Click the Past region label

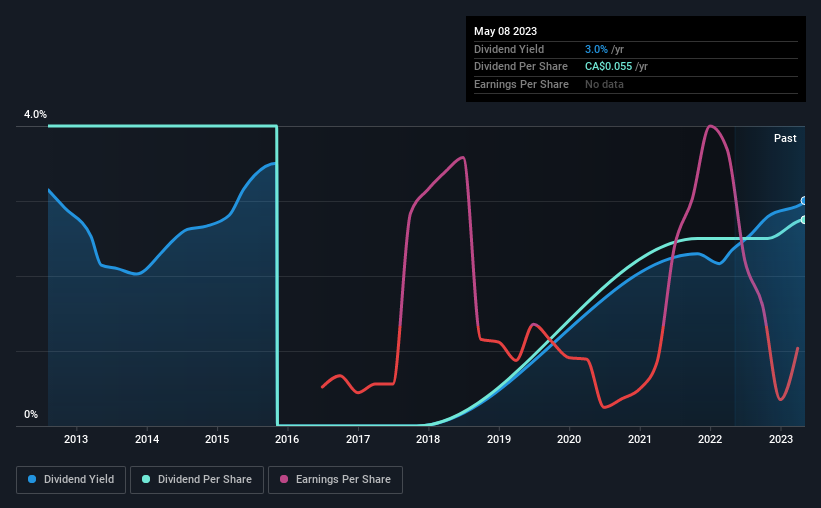[785, 138]
